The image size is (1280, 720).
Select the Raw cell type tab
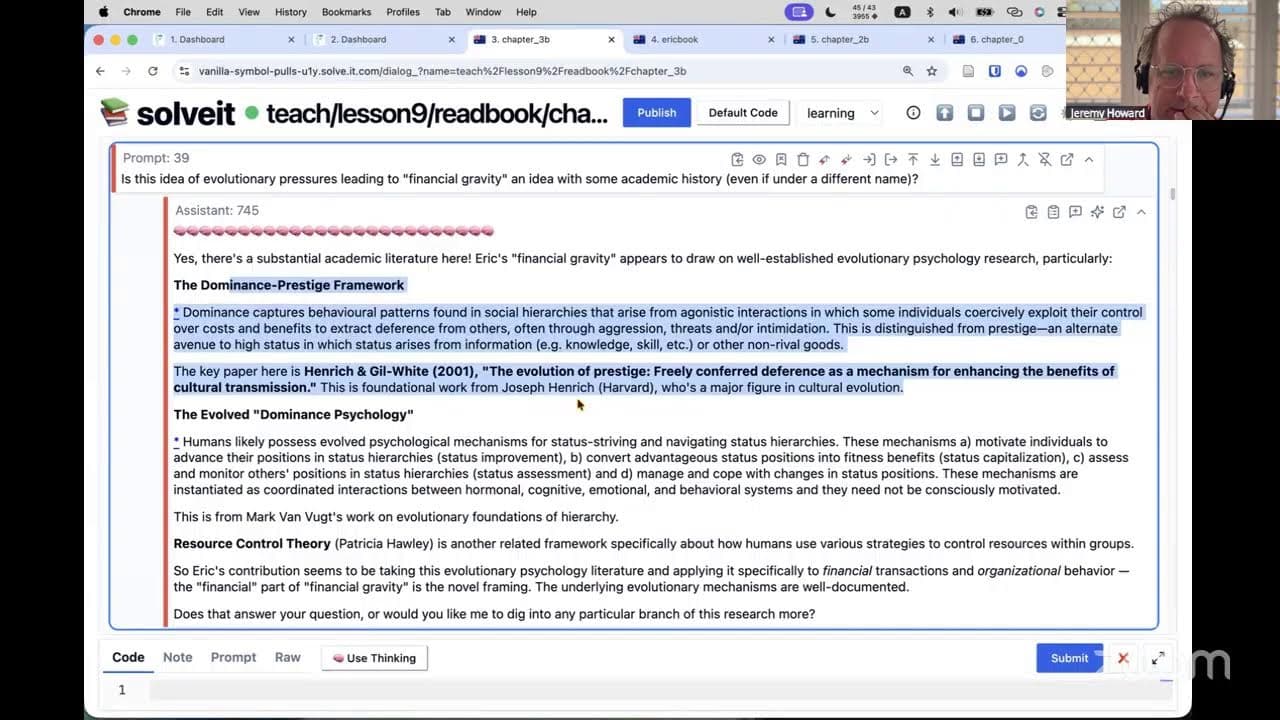288,657
